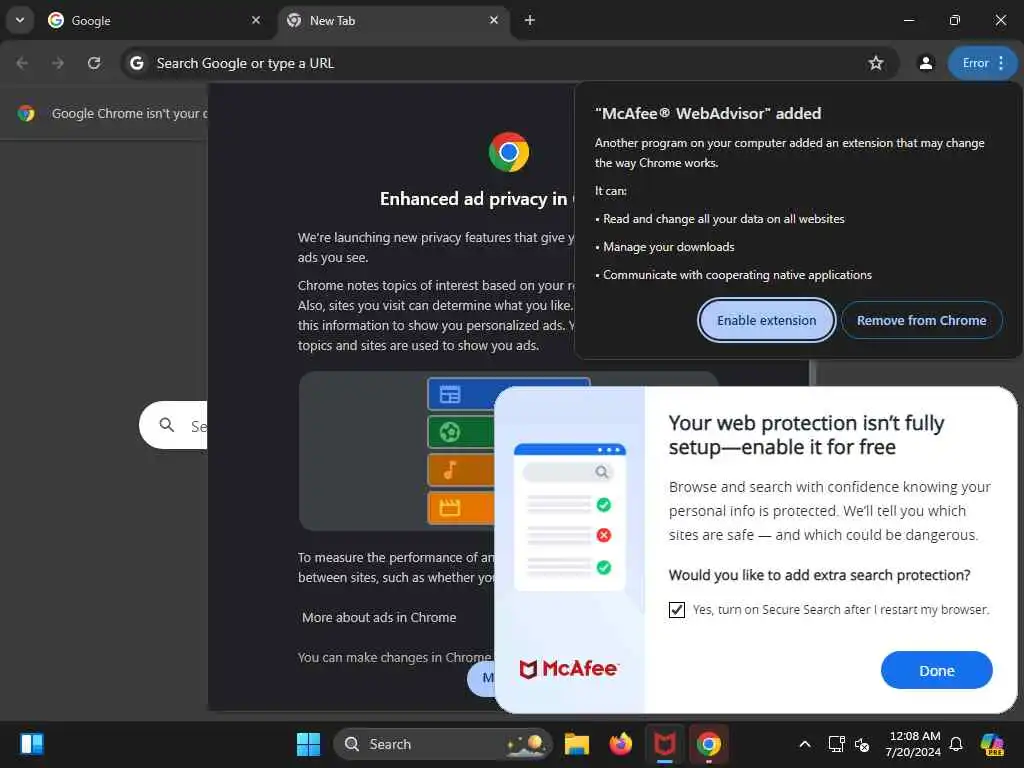Click Remove from Chrome button

pos(921,321)
